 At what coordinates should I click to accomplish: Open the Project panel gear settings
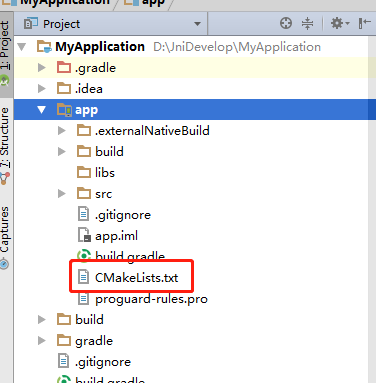(339, 23)
